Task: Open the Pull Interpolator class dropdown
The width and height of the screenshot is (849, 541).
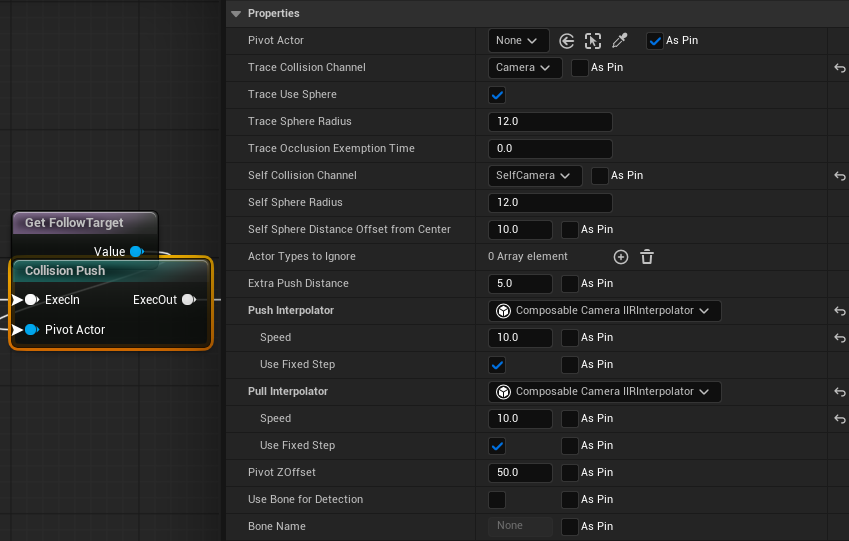Action: point(605,392)
